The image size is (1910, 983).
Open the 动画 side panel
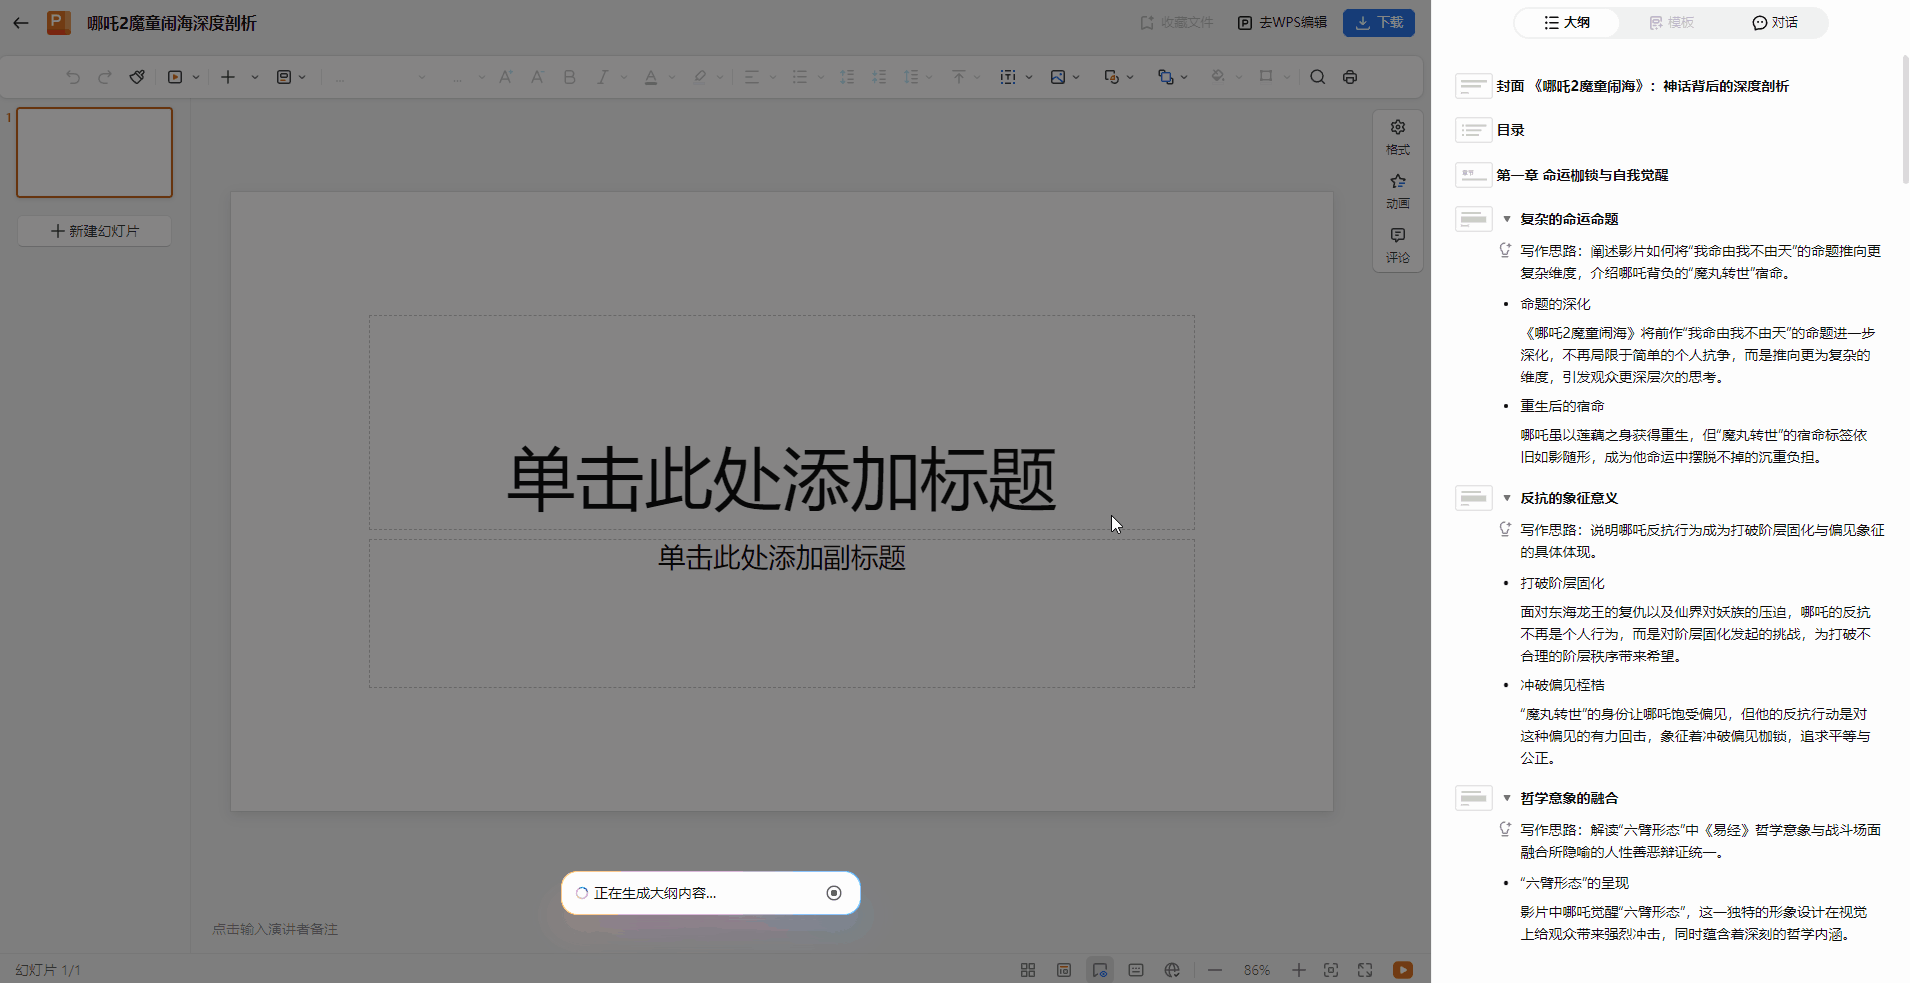(x=1398, y=191)
